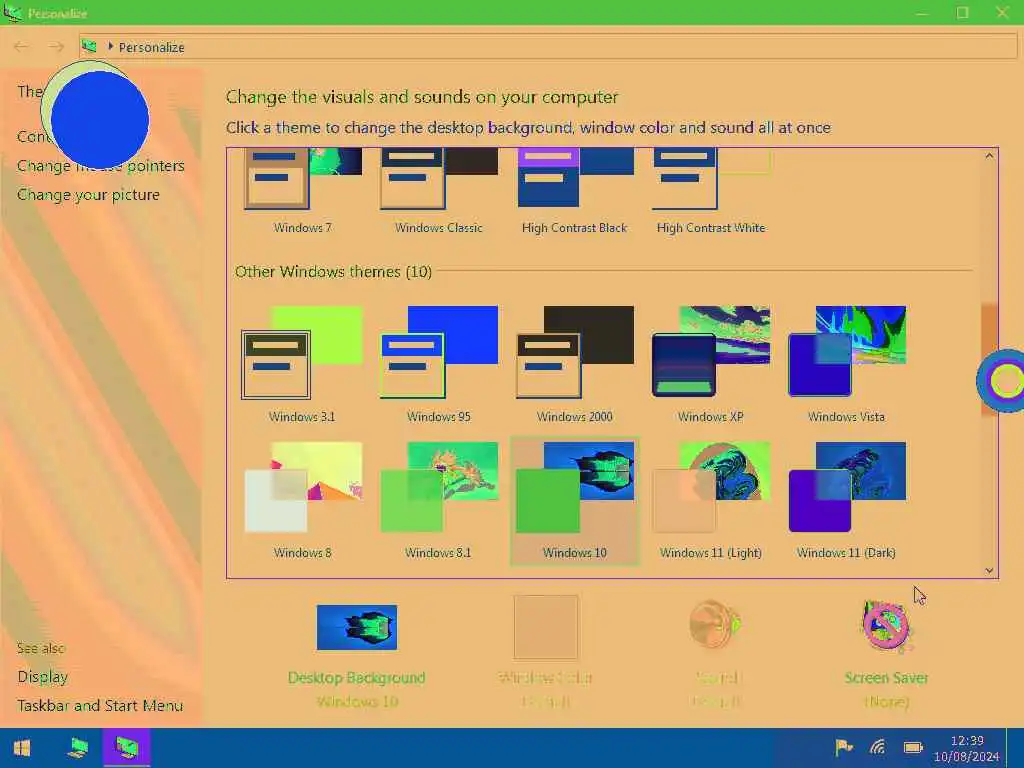Choose the Windows 3.1 theme
The image size is (1024, 768).
(x=303, y=365)
